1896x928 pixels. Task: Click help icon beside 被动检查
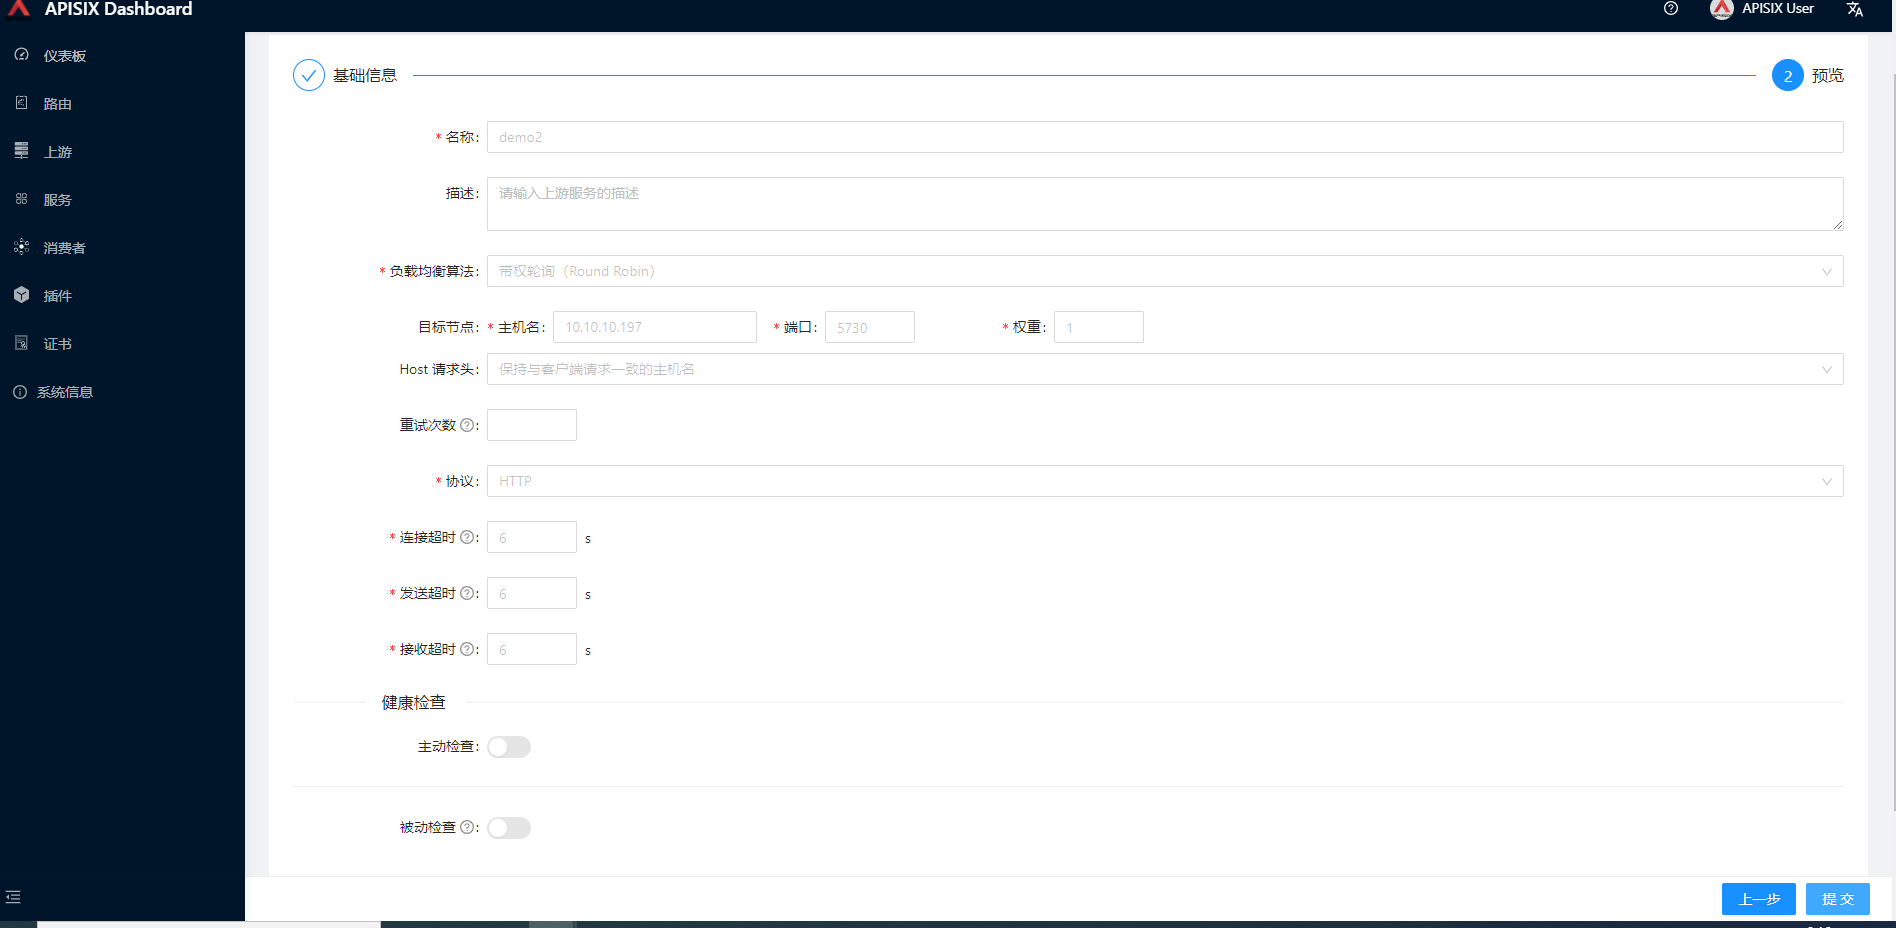[x=467, y=827]
